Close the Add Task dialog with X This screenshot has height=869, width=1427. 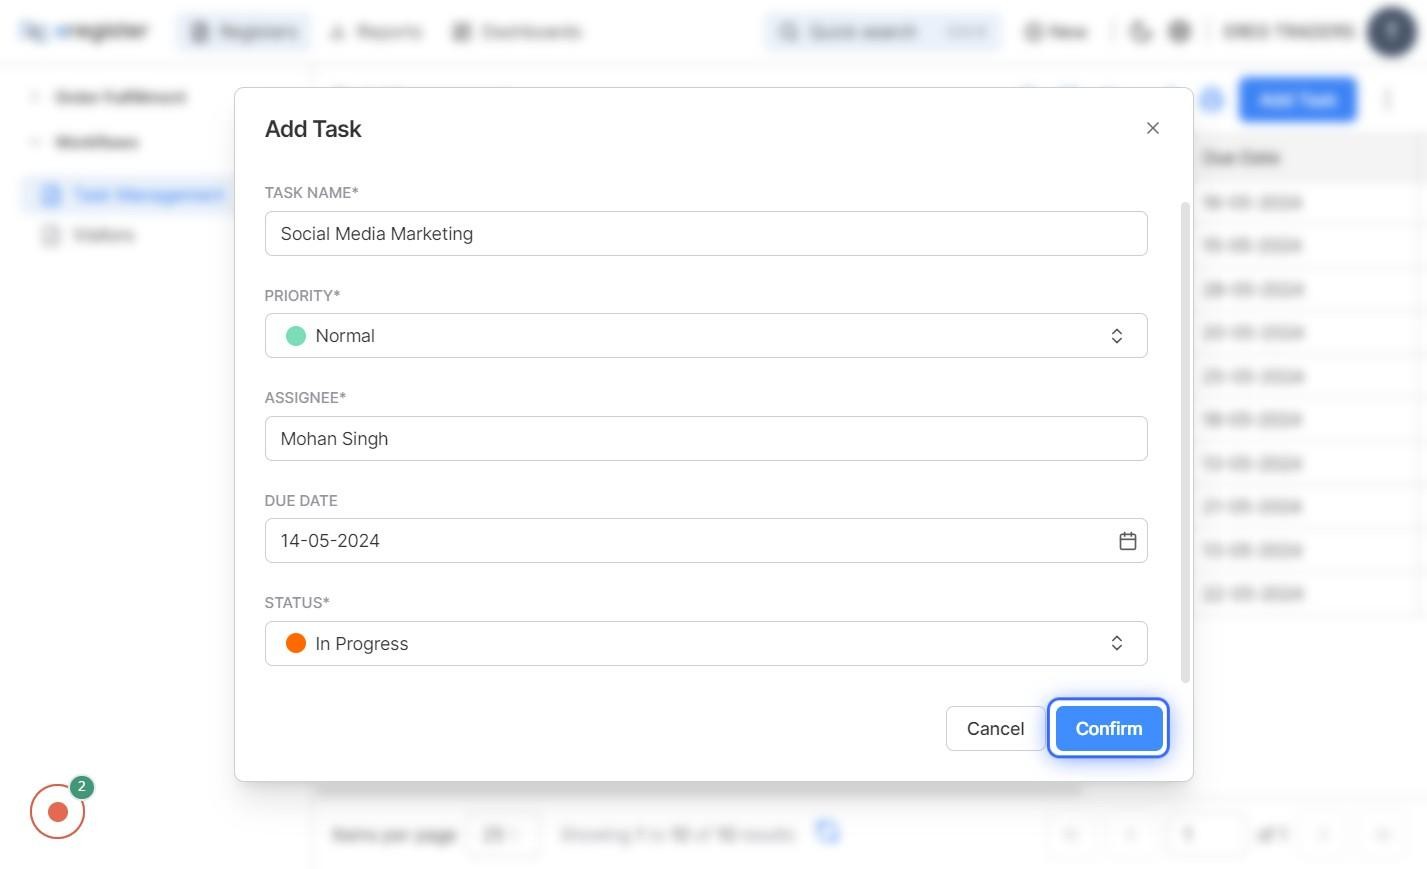(x=1153, y=128)
